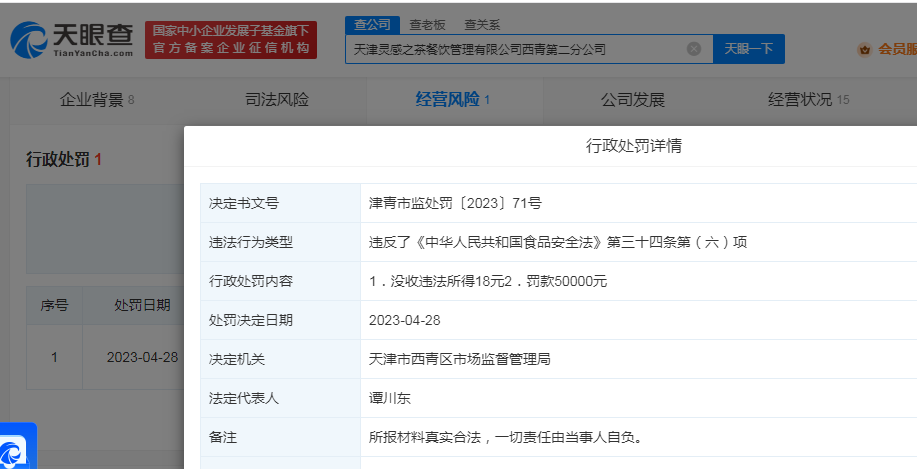Click the 天眼一下 search button
This screenshot has height=469, width=917.
749,49
